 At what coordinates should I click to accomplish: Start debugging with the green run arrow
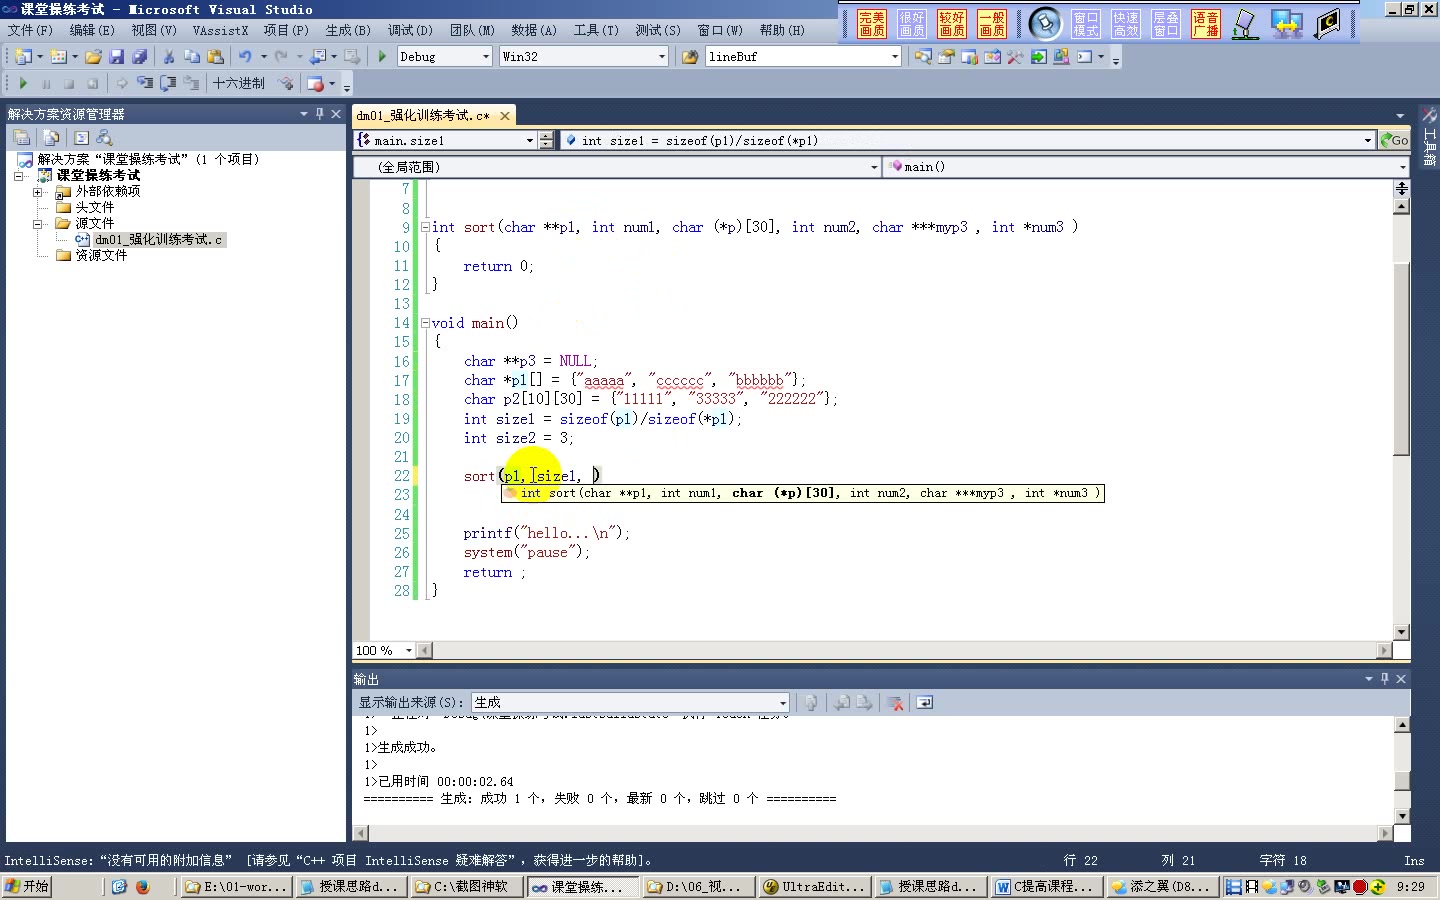point(382,56)
